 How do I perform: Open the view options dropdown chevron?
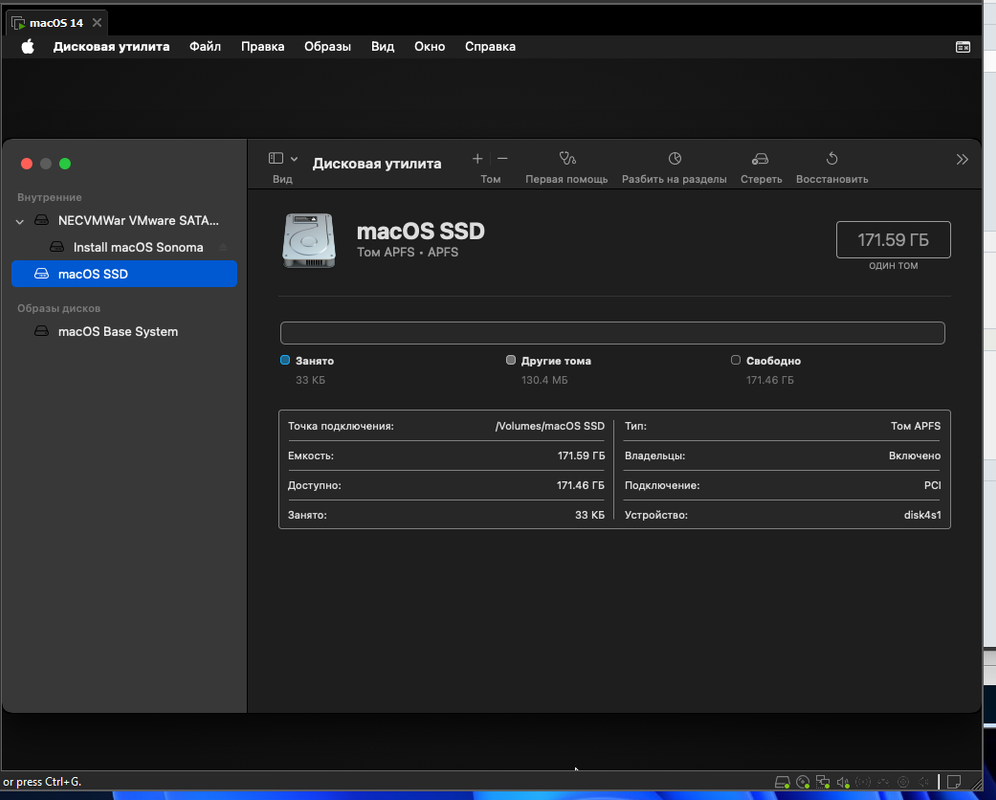pos(294,159)
